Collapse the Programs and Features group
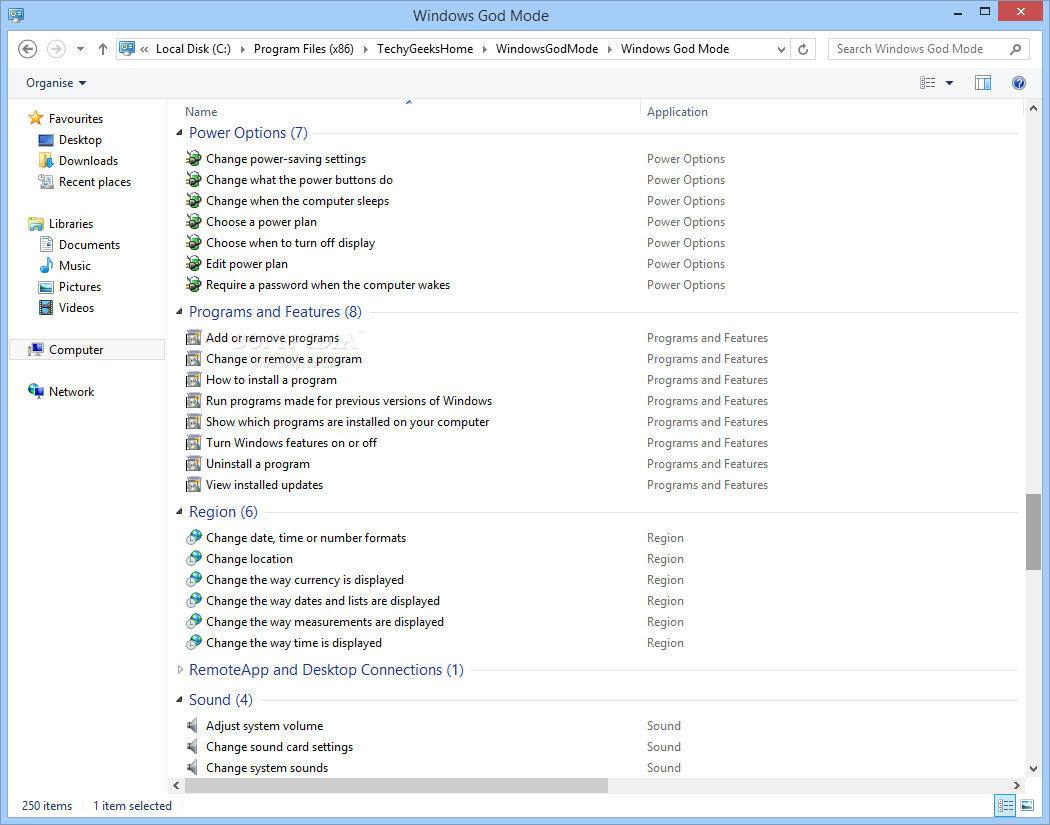Screen dimensions: 1050x825 click(x=179, y=311)
